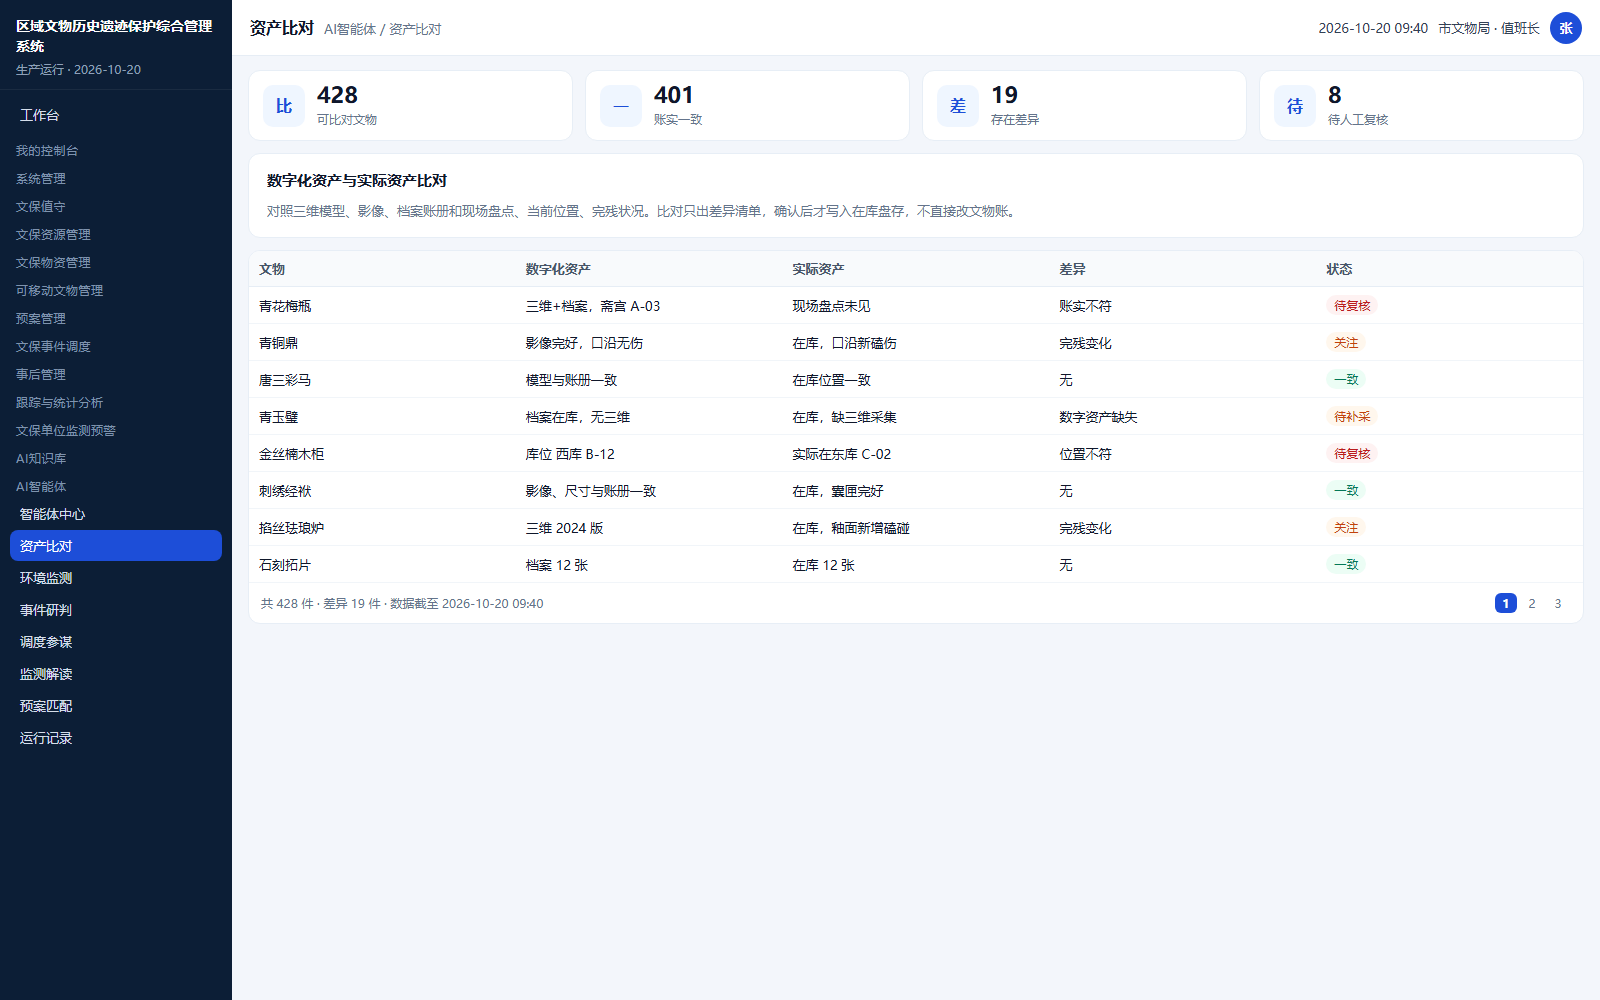Go to page 2 of the table
This screenshot has height=1000, width=1600.
pyautogui.click(x=1532, y=603)
